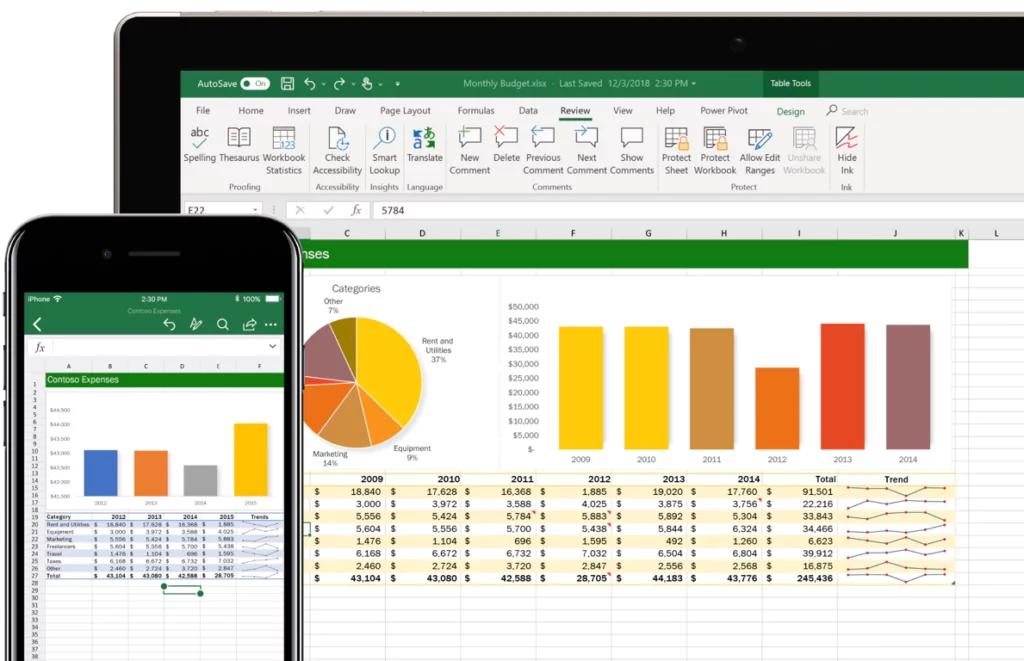The height and width of the screenshot is (661, 1024).
Task: Click the 2013 red bar in chart
Action: coord(842,386)
